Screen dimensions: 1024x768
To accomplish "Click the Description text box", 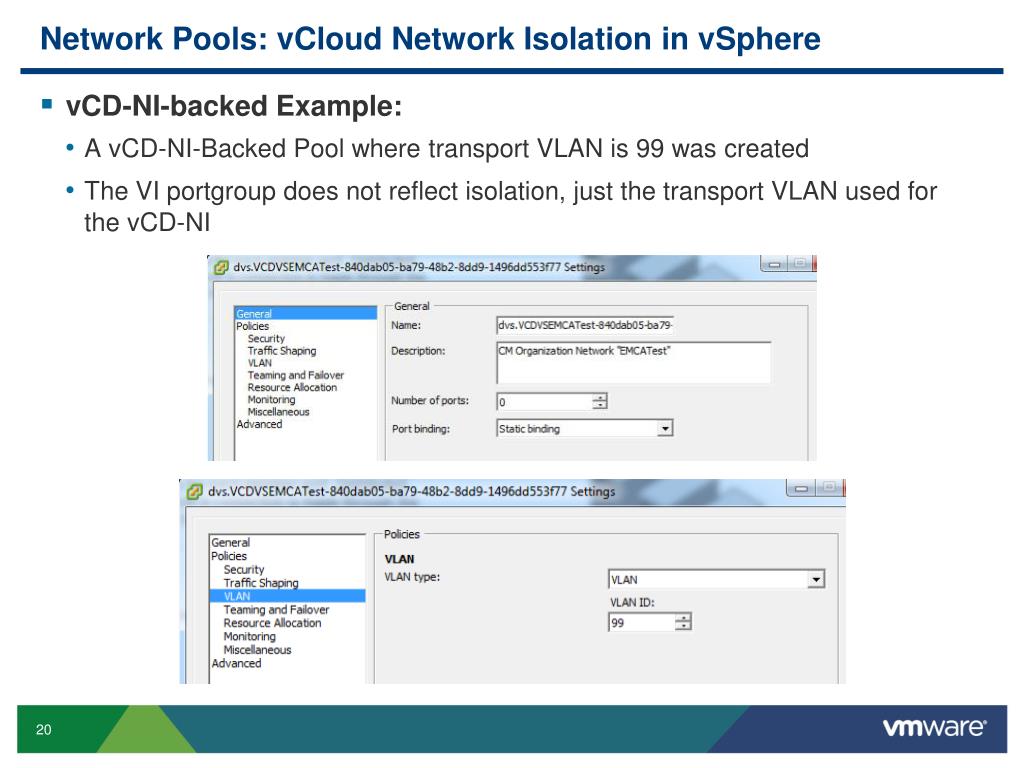I will coord(633,362).
